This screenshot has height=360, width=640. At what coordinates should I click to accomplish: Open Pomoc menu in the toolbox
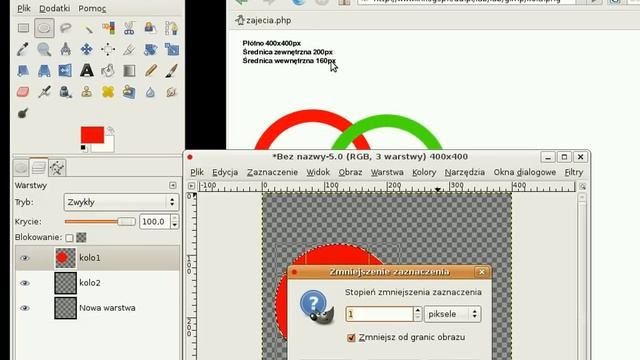pos(92,8)
